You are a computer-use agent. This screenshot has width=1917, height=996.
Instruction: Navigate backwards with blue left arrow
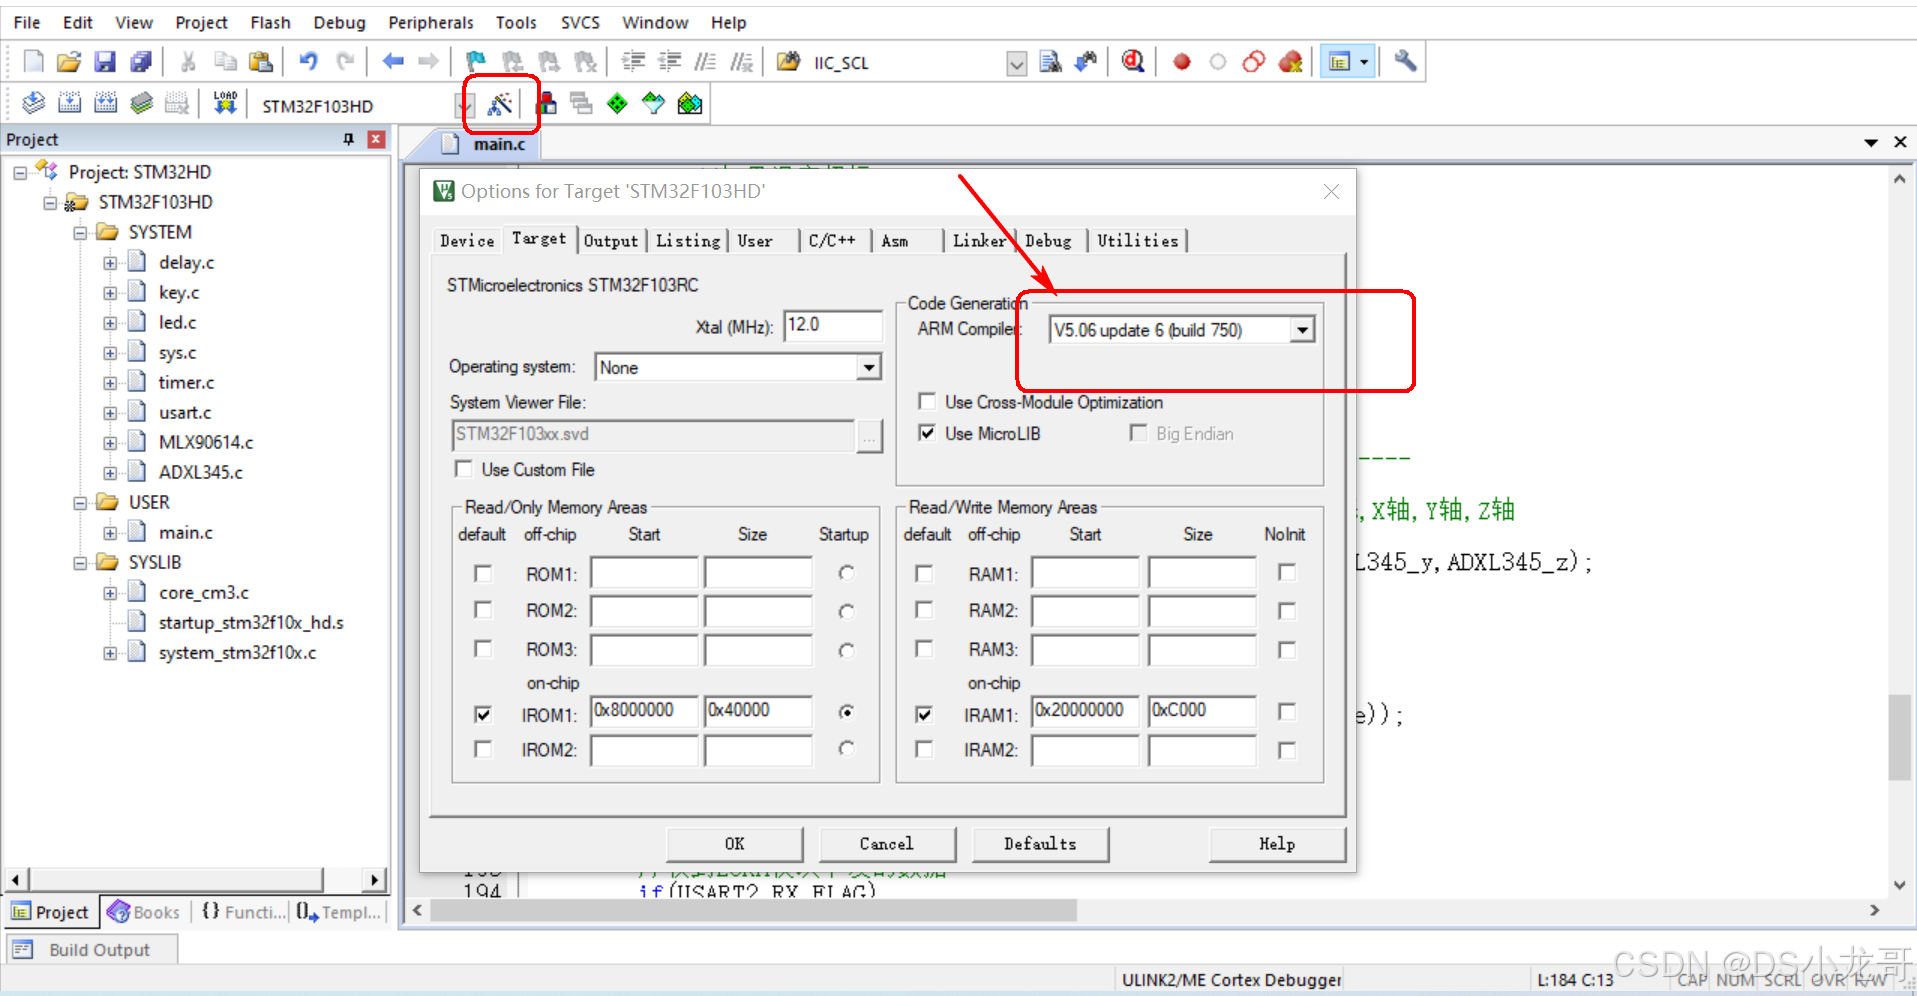point(393,62)
